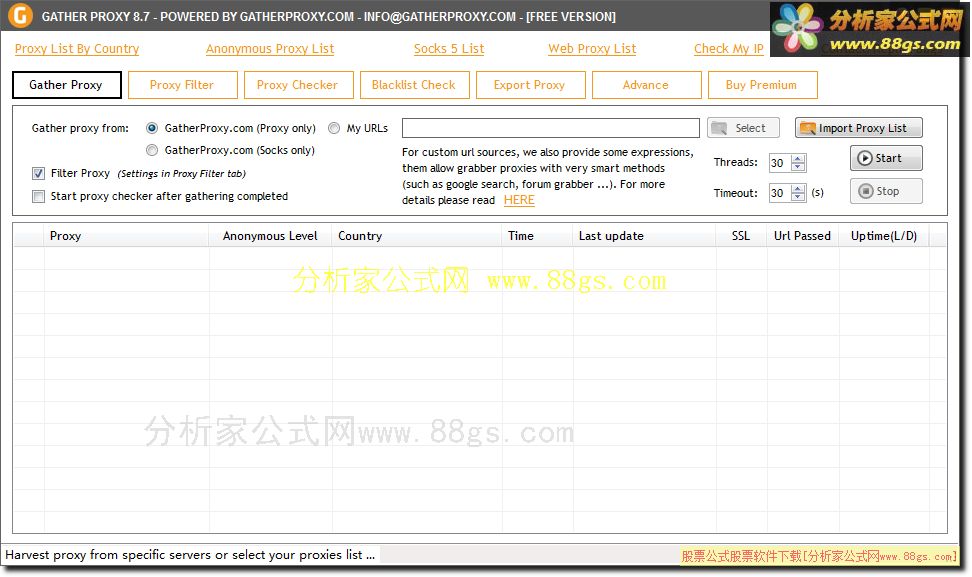Screen dimensions: 972x577
Task: Decrease the Threads value with down arrow
Action: (x=798, y=167)
